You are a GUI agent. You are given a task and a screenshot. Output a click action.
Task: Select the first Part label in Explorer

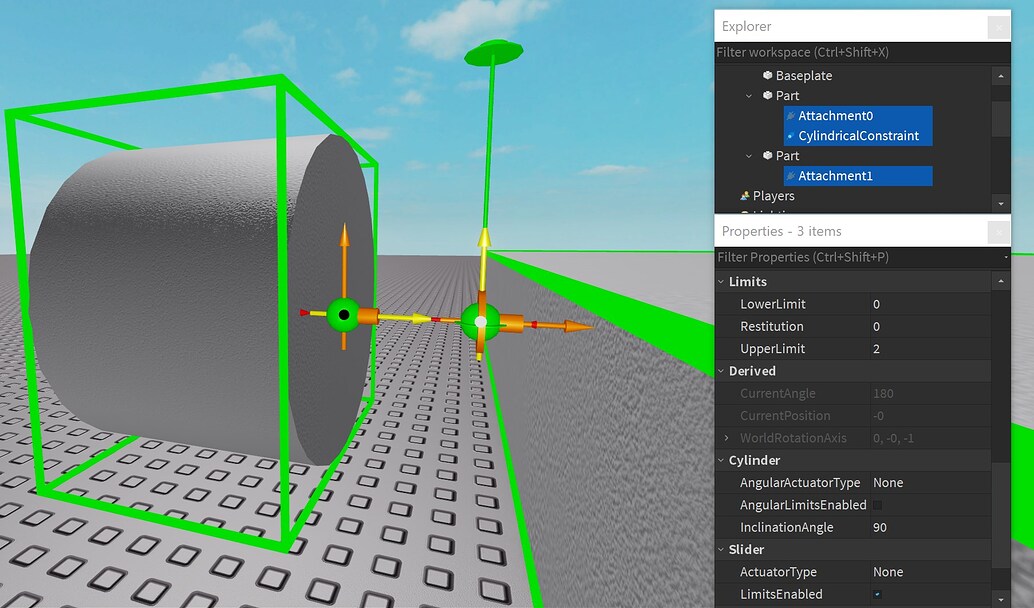pos(787,96)
